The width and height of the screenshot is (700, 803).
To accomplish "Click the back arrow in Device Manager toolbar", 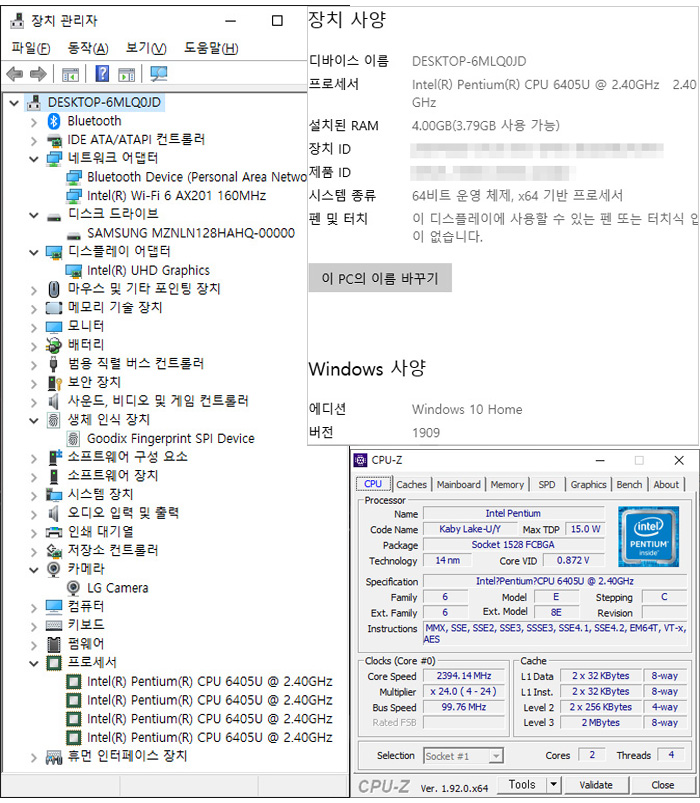I will [x=14, y=74].
